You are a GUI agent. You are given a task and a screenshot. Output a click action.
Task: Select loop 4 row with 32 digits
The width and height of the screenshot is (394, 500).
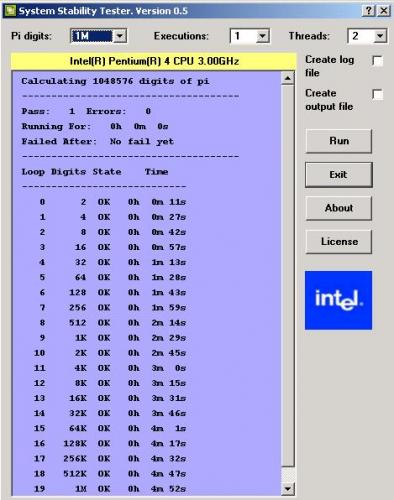coord(112,262)
